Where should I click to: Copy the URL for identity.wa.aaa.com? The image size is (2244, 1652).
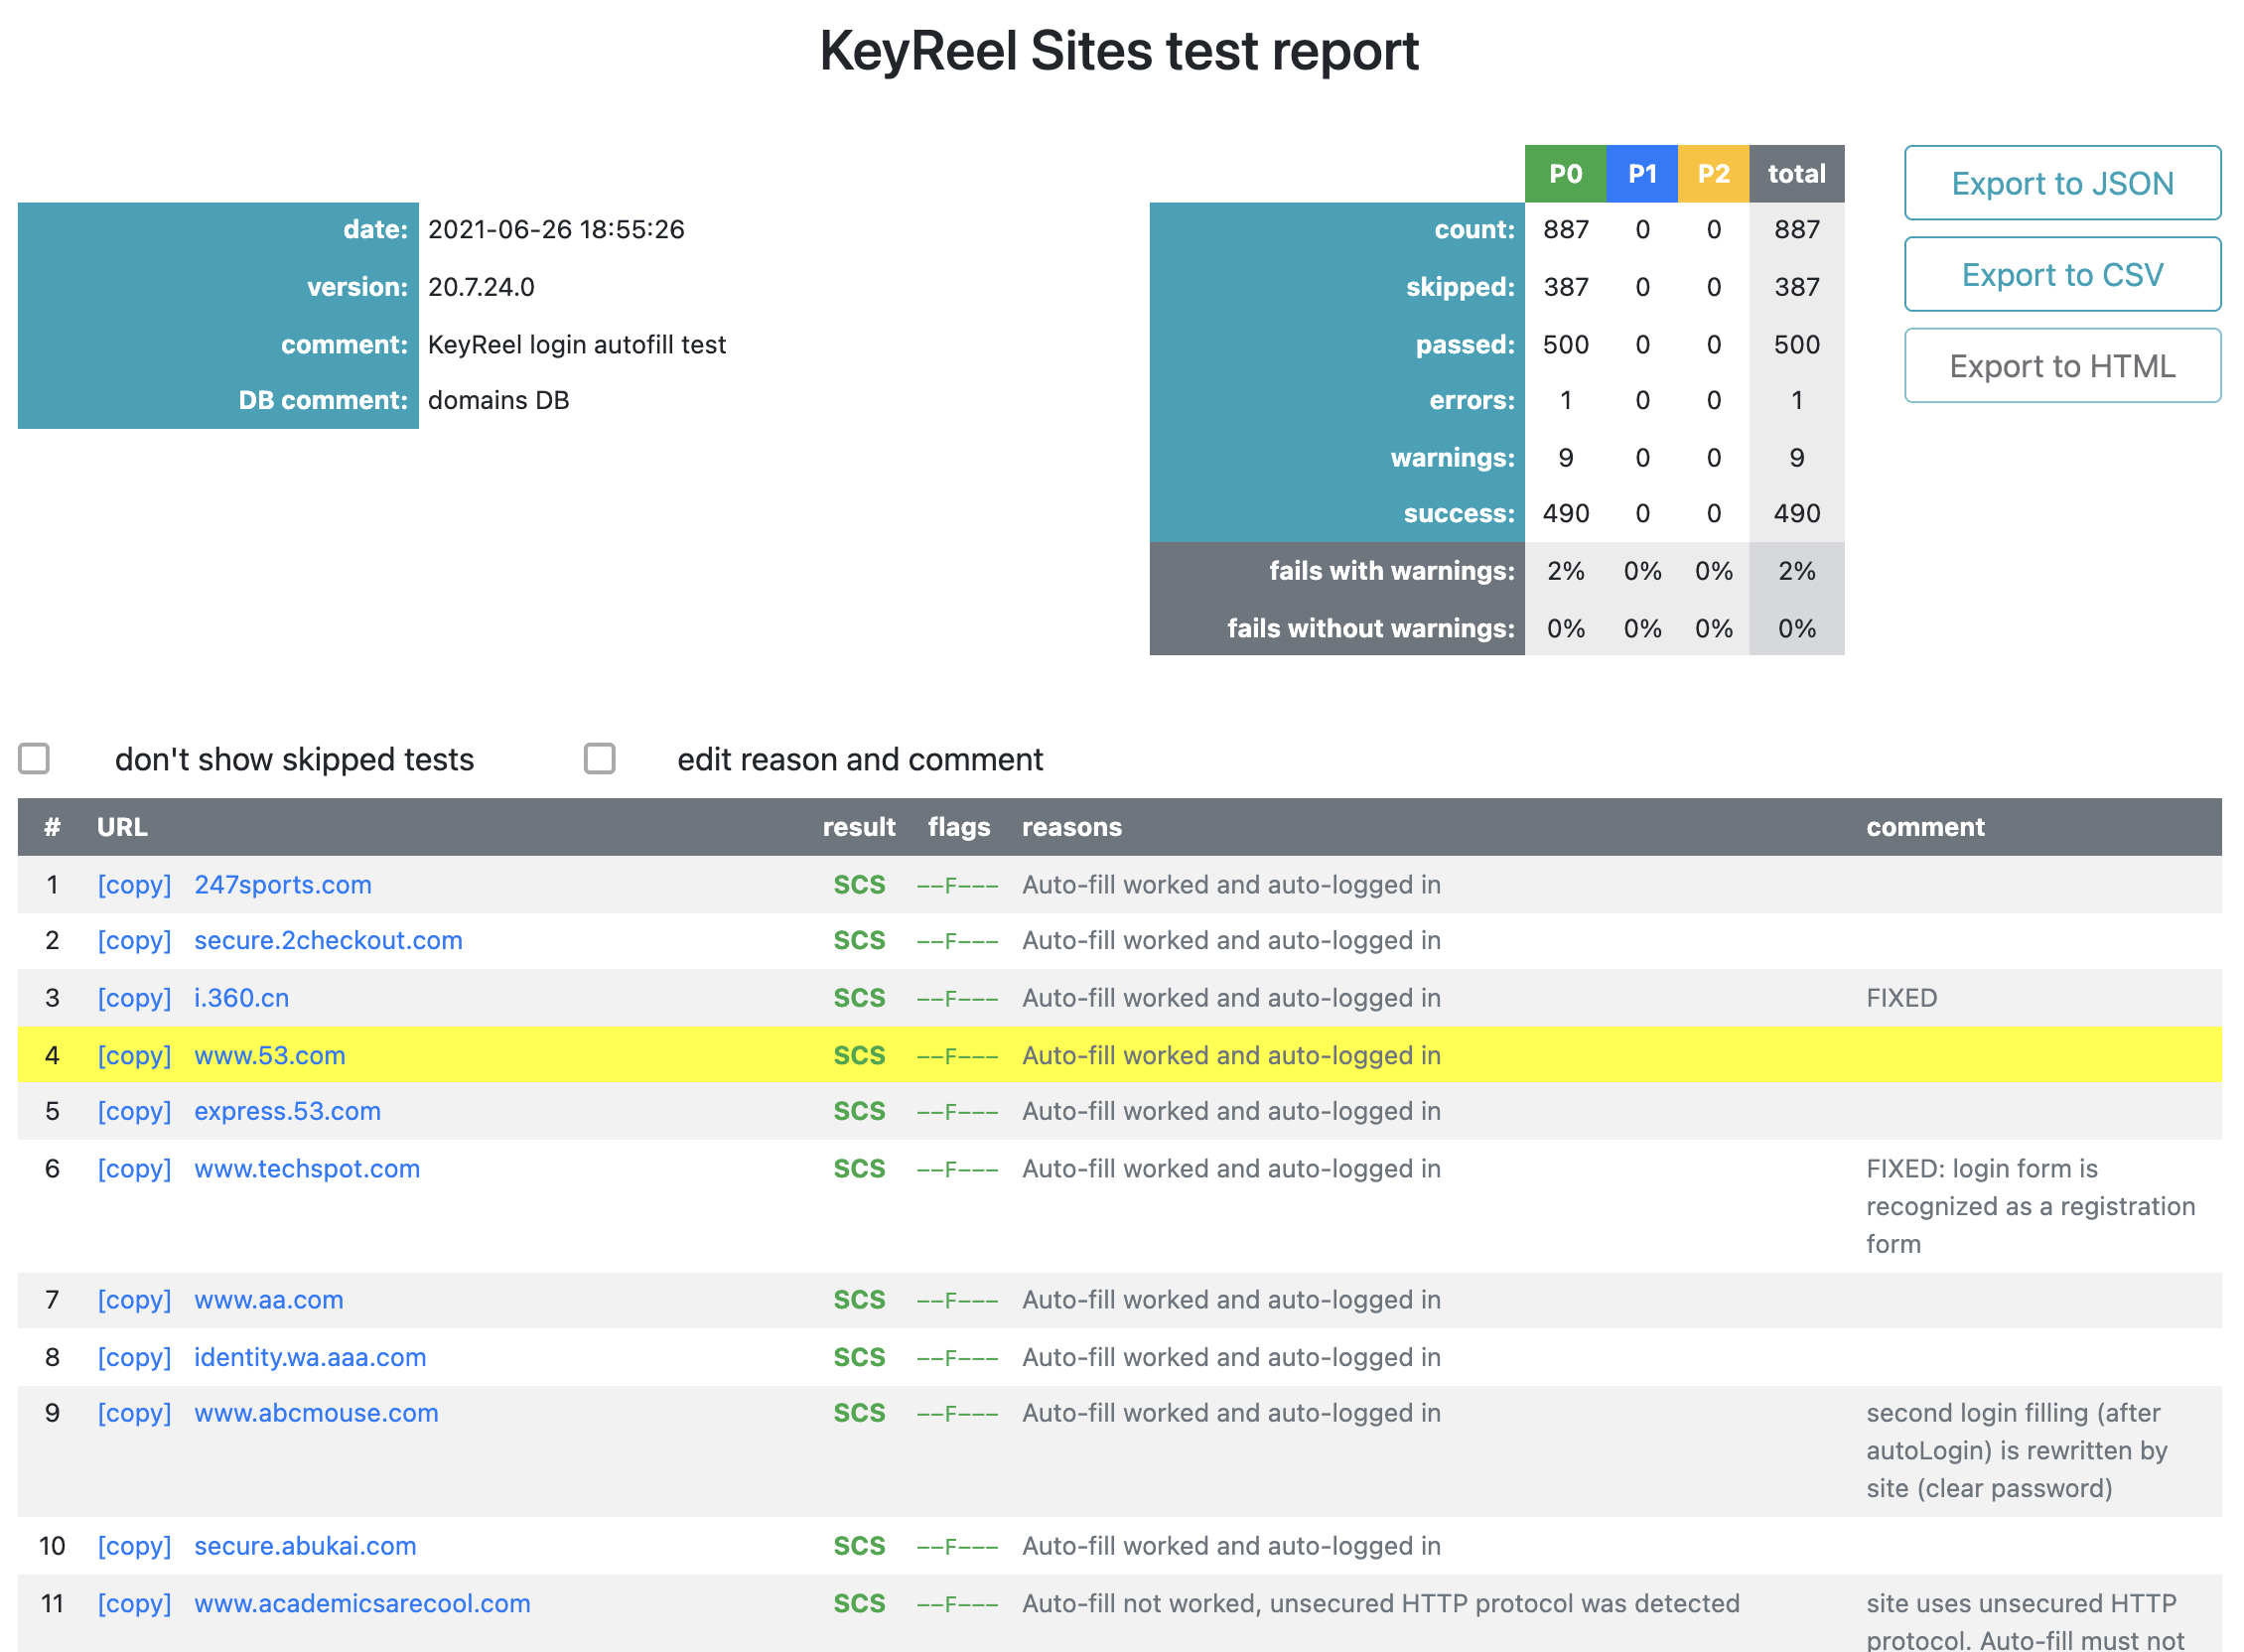pos(134,1358)
